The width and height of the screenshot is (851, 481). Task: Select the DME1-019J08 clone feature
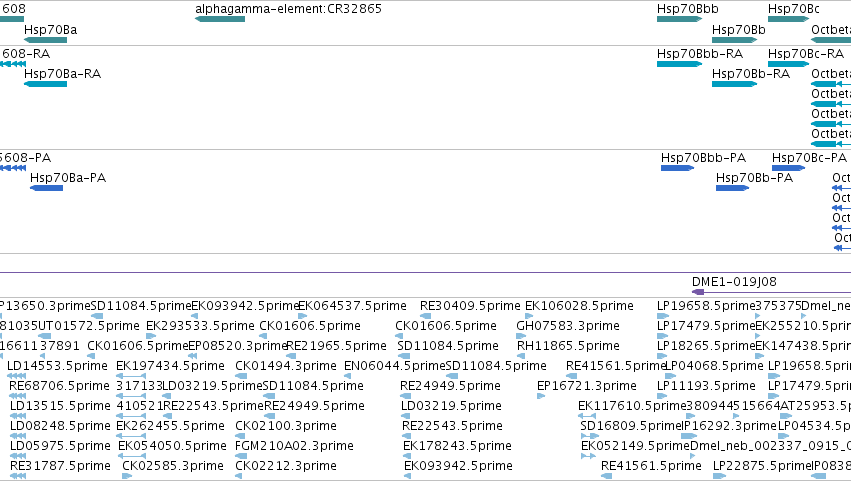[x=771, y=292]
